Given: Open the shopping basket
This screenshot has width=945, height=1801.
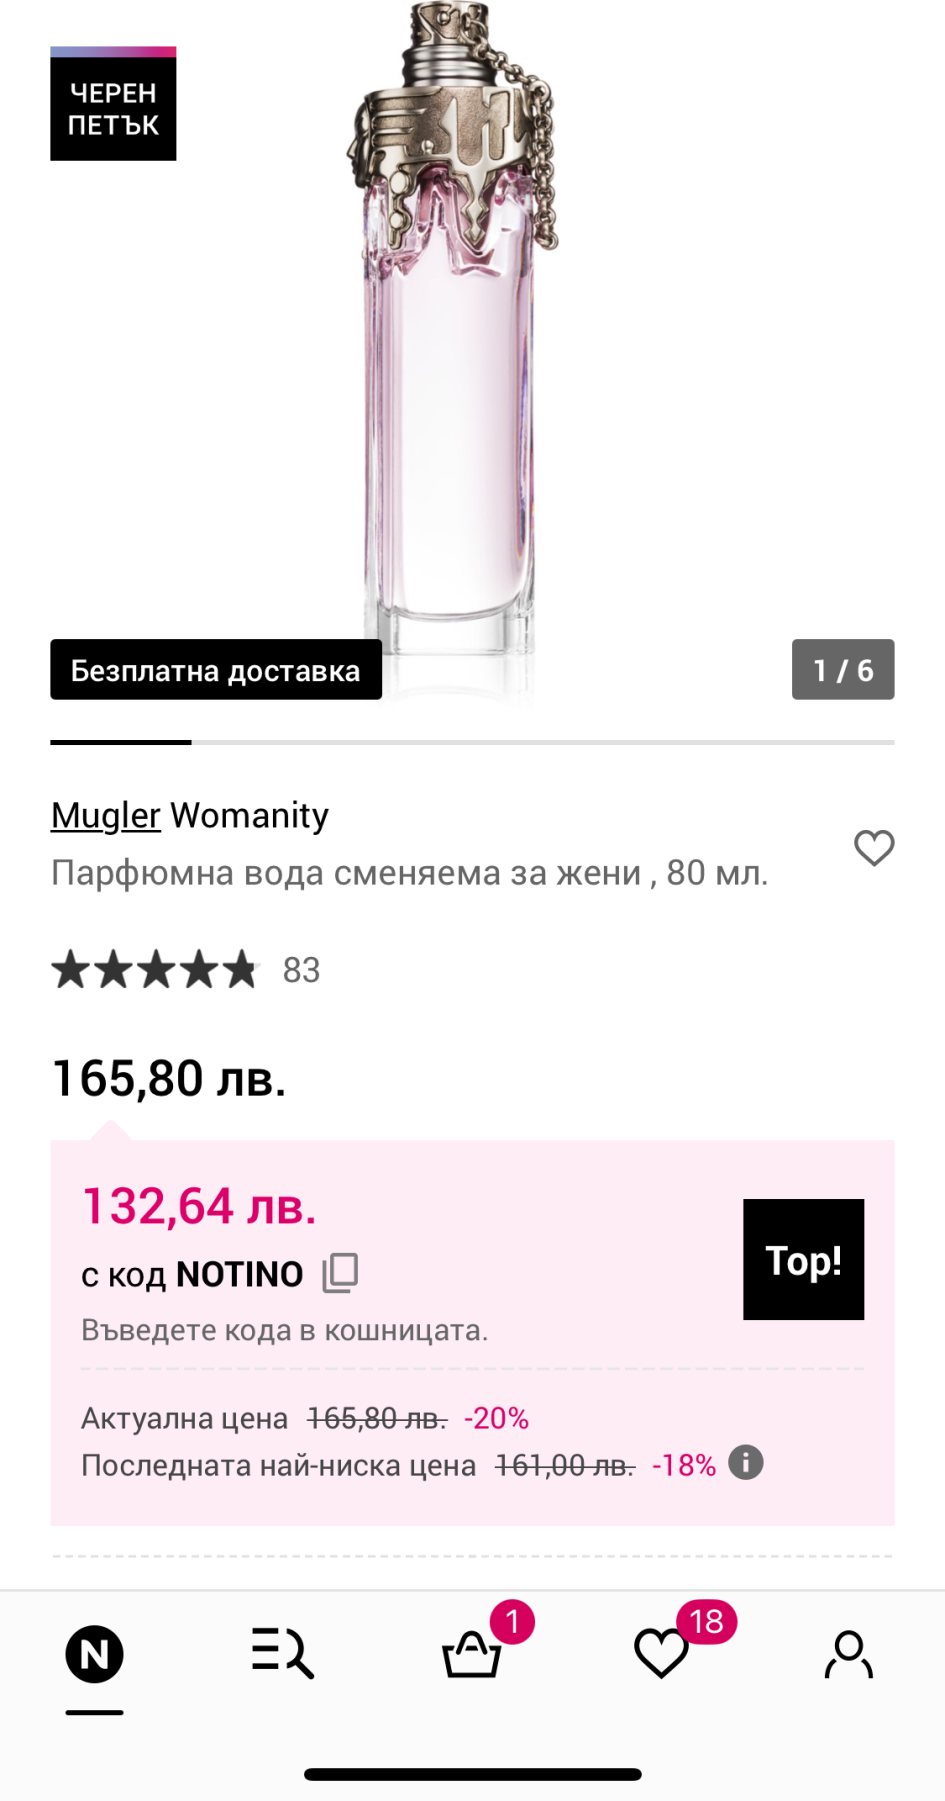Looking at the screenshot, I should click(x=472, y=1654).
